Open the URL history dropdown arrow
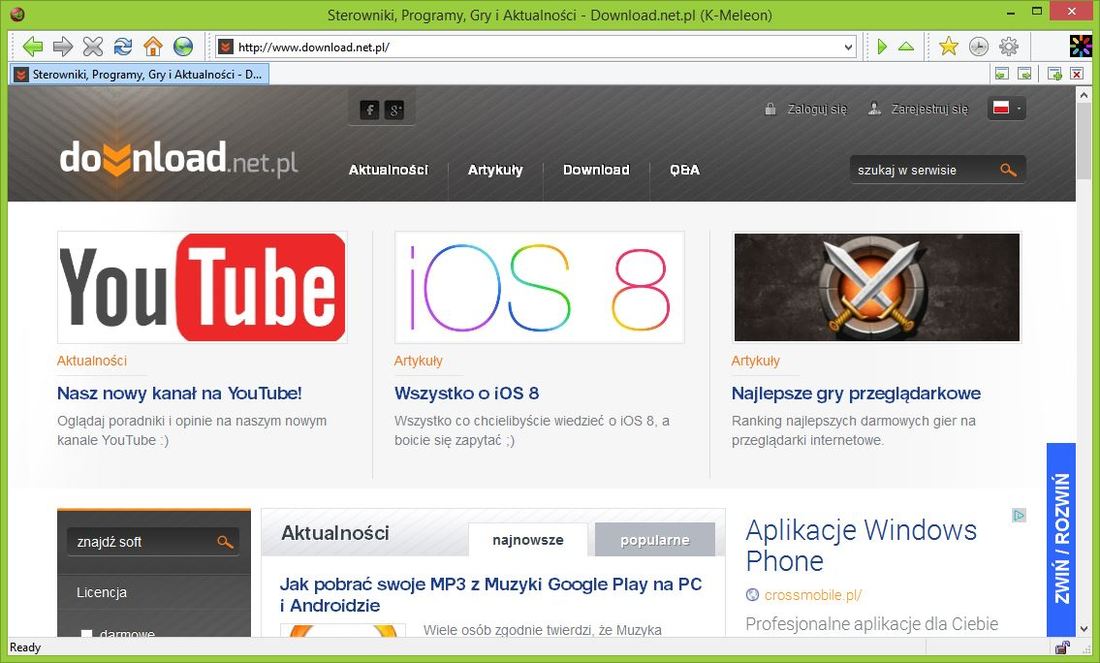The width and height of the screenshot is (1100, 663). tap(849, 47)
